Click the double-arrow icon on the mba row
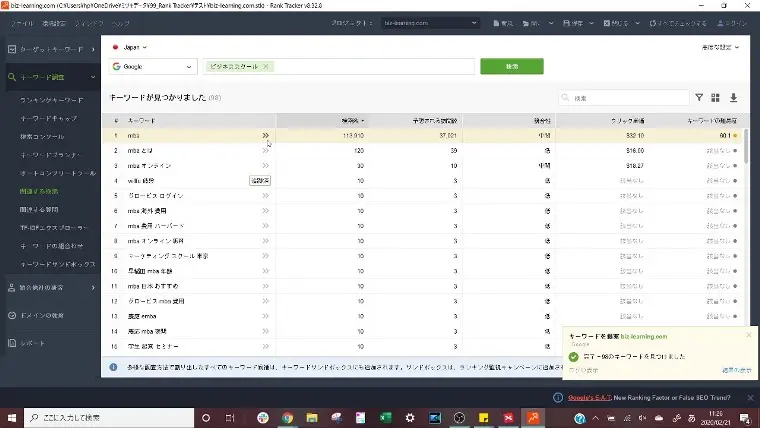Image resolution: width=760 pixels, height=428 pixels. pos(266,135)
